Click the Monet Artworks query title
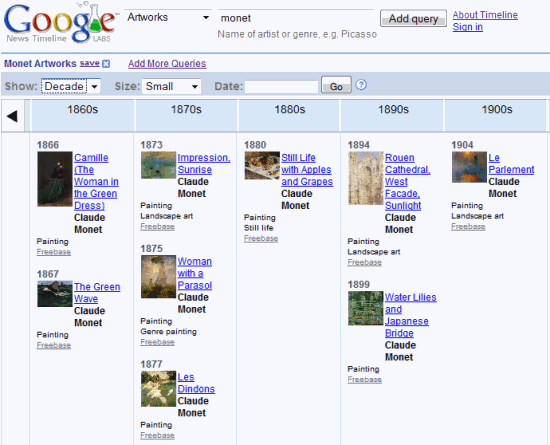Screen dimensions: 550x445 pos(40,63)
